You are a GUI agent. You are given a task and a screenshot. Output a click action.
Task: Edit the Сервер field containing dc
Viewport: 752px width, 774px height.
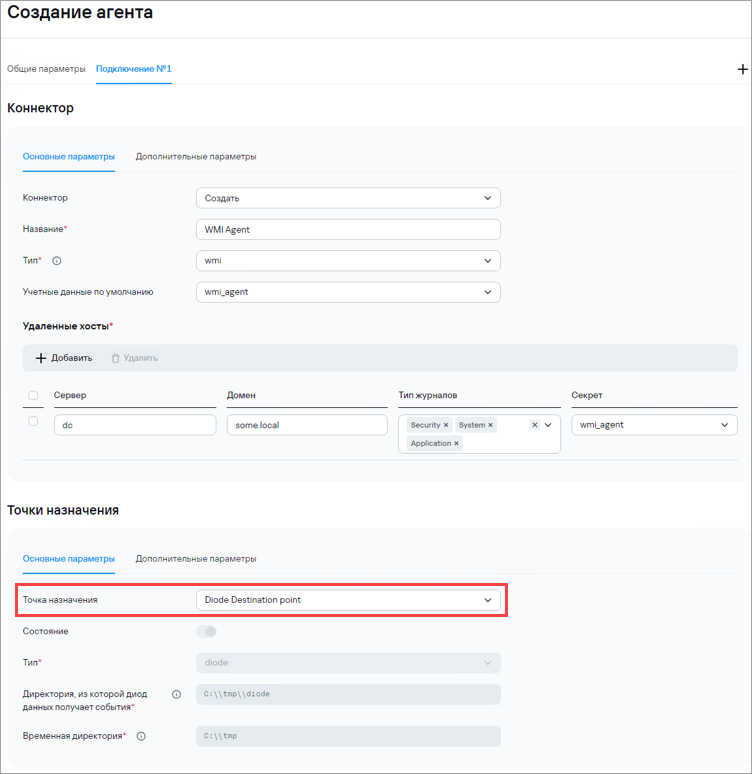[x=135, y=425]
